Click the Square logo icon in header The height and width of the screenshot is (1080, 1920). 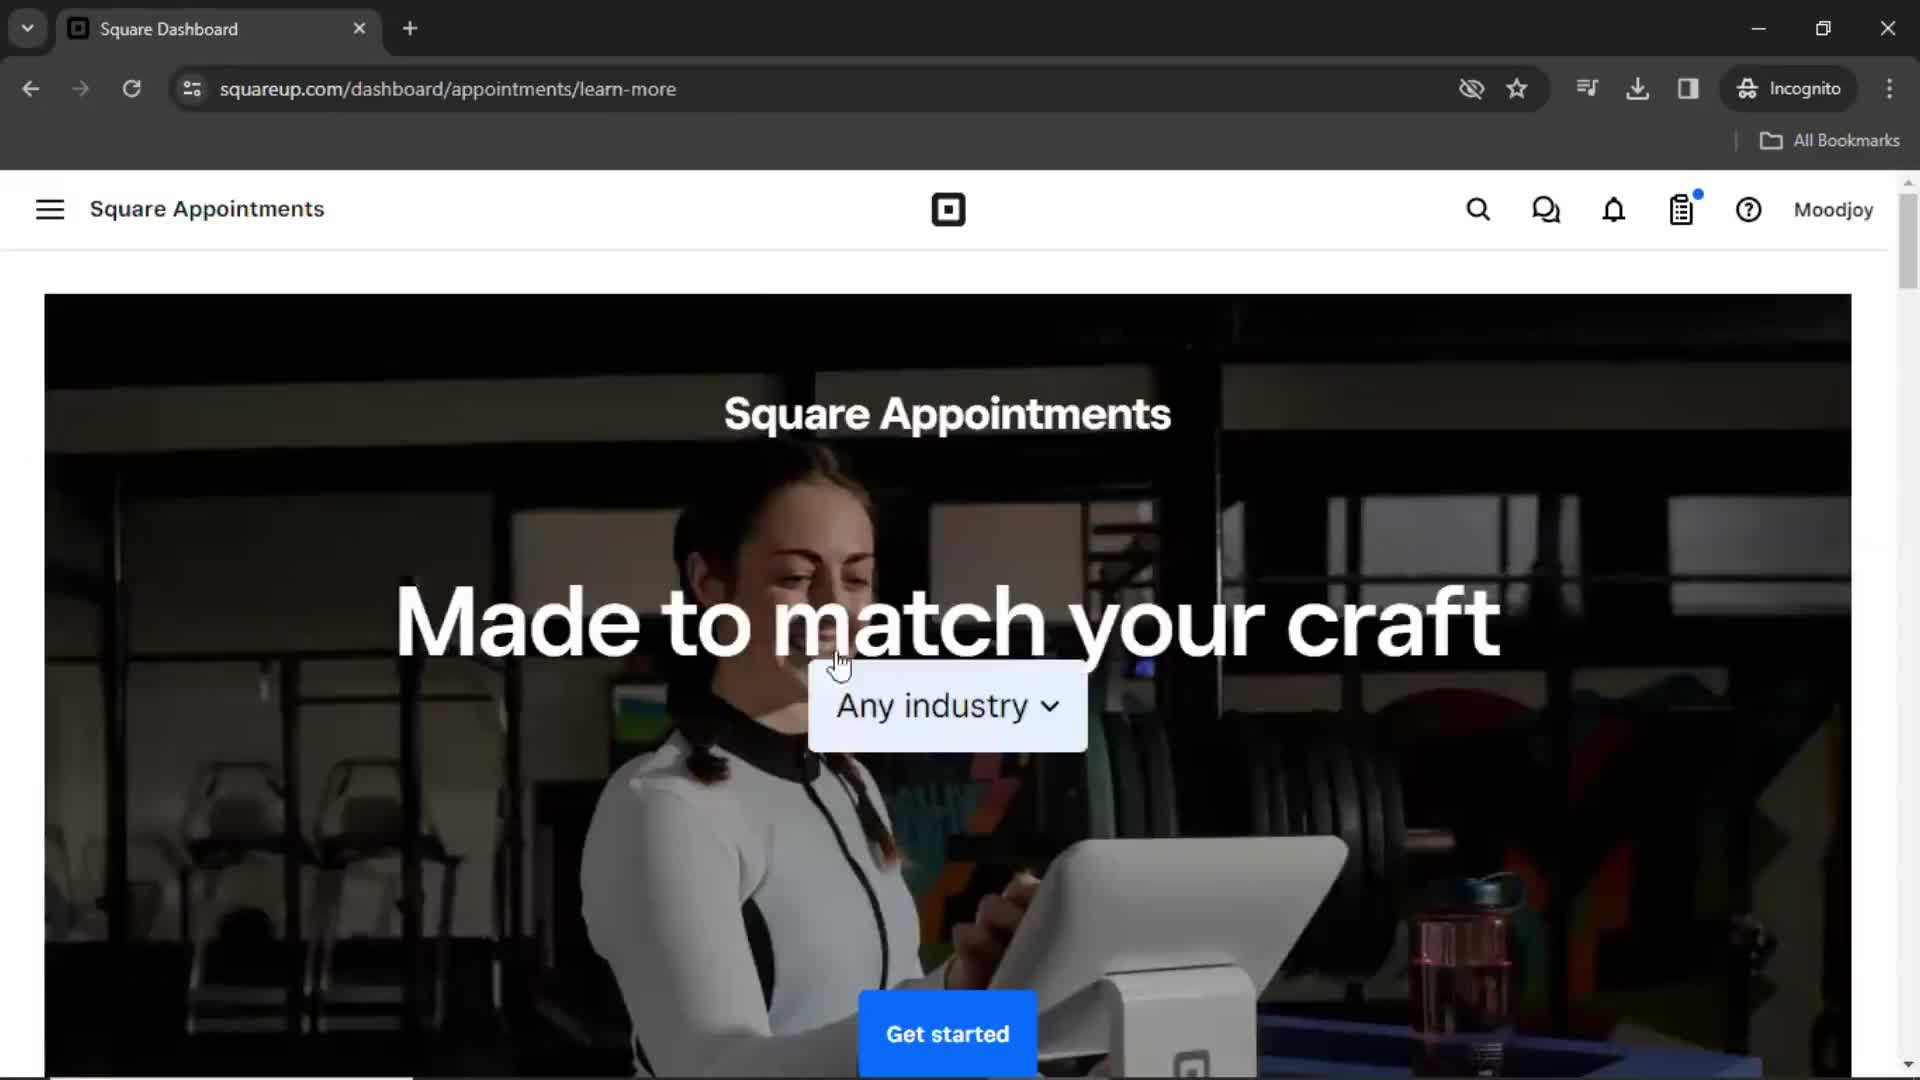[x=949, y=210]
